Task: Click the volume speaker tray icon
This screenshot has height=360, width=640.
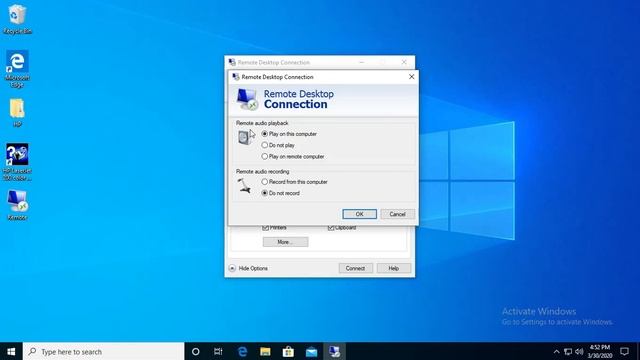Action: click(579, 351)
